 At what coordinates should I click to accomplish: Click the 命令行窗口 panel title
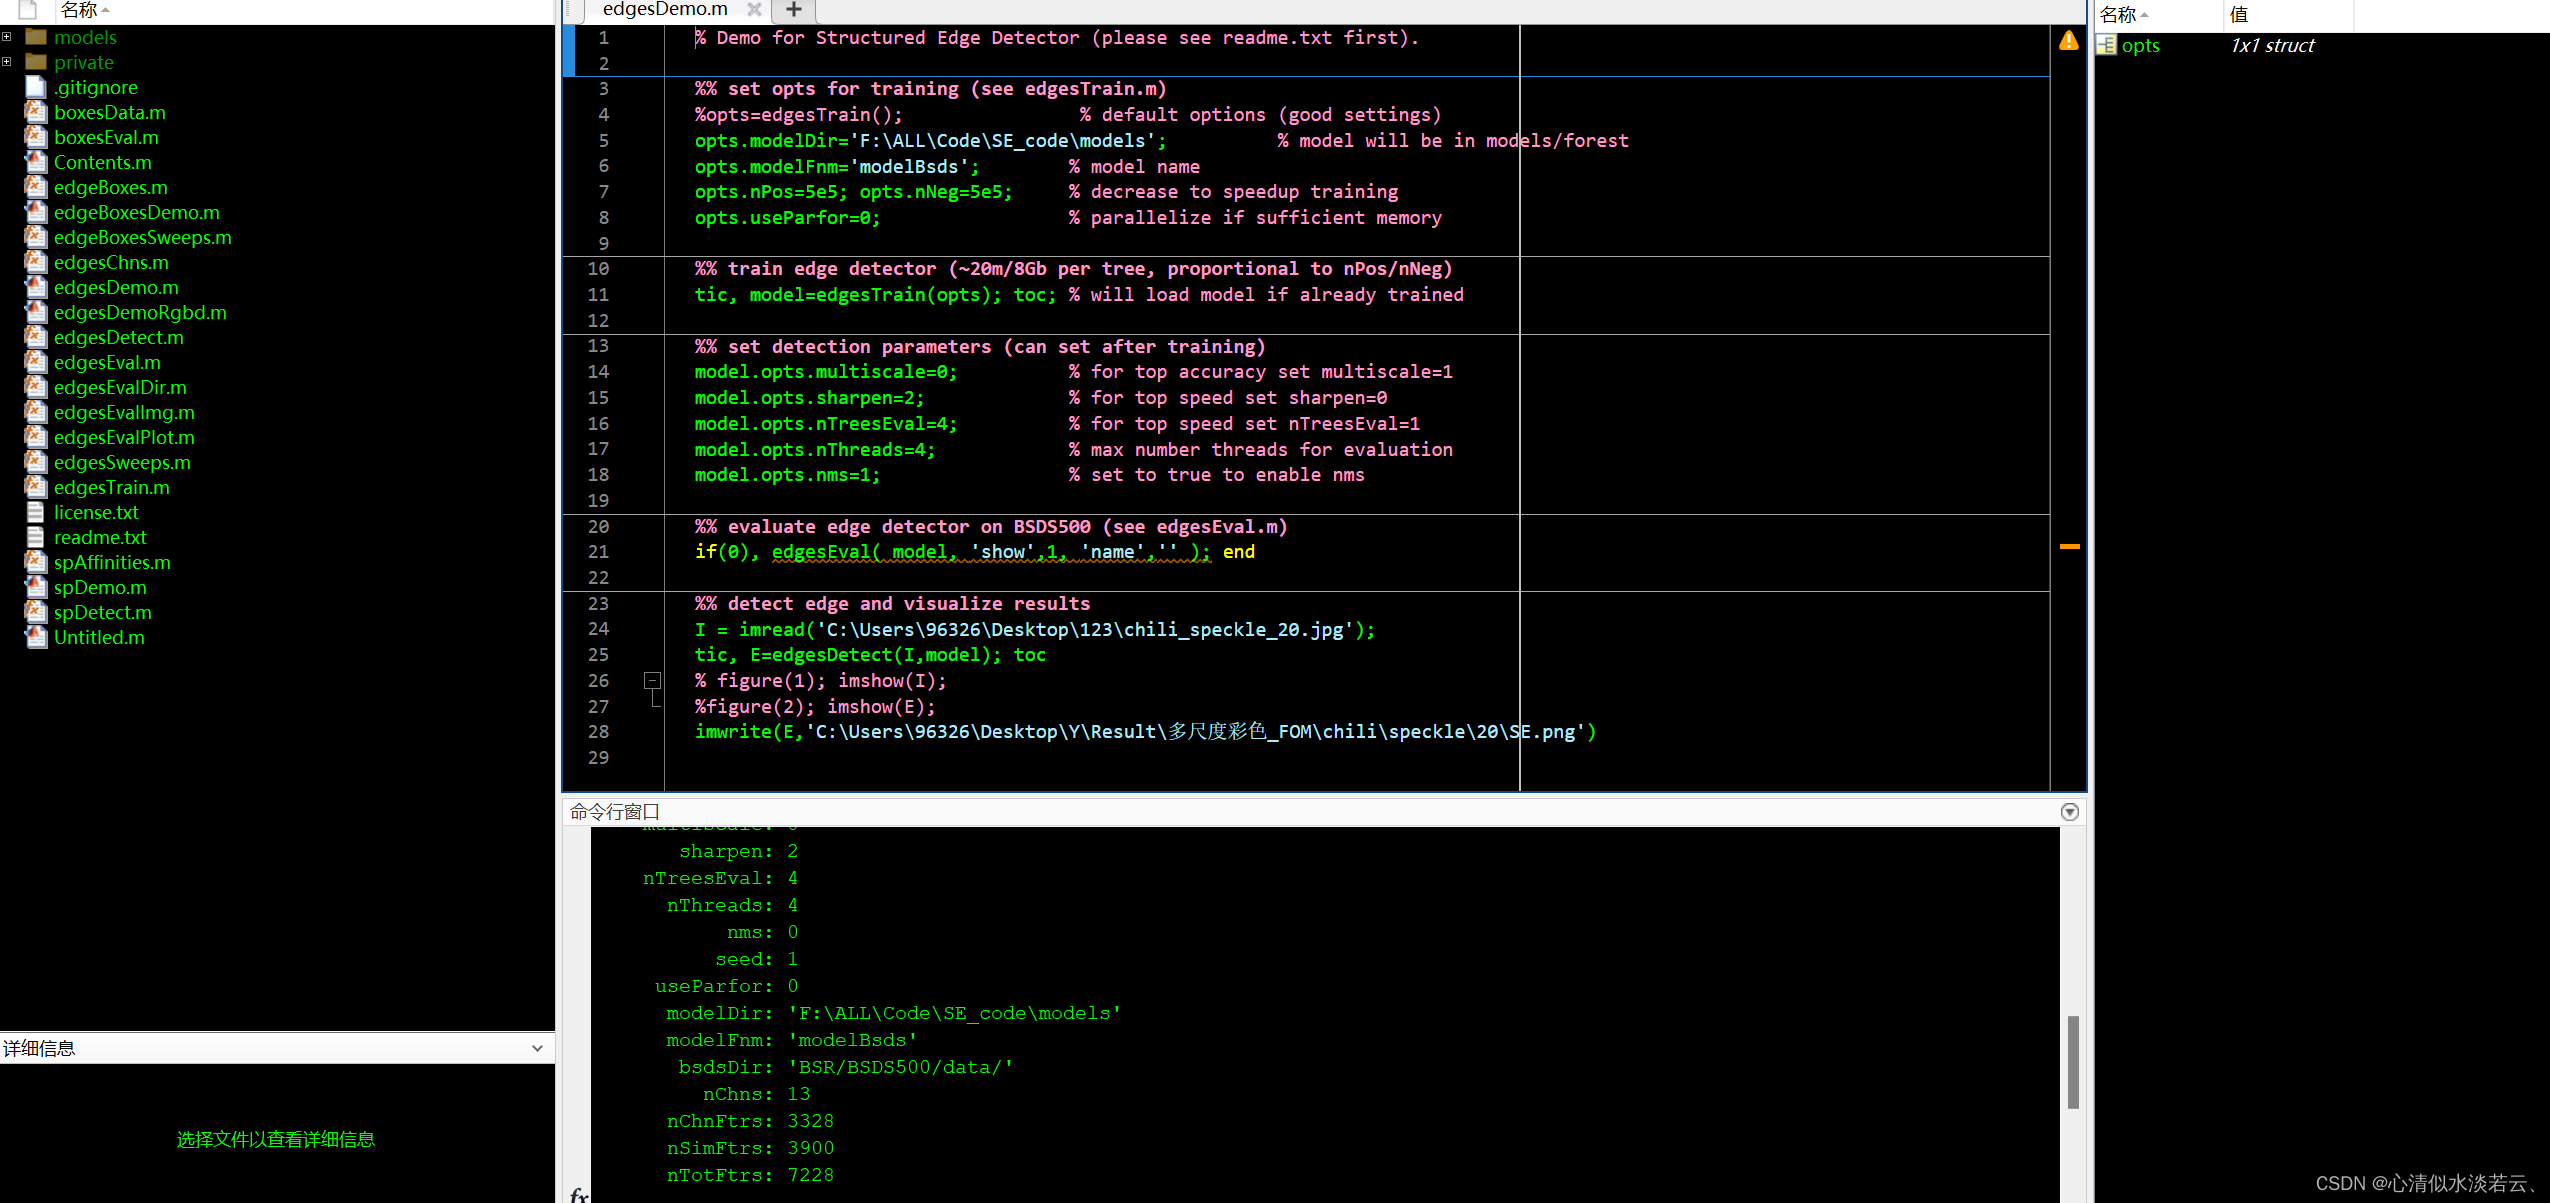pyautogui.click(x=615, y=812)
